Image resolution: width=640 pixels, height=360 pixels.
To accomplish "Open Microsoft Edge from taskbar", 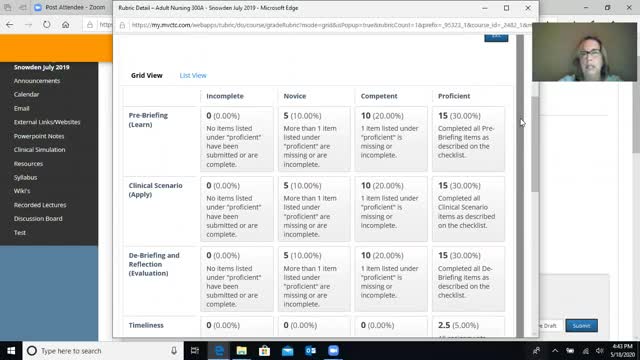I will pos(219,351).
